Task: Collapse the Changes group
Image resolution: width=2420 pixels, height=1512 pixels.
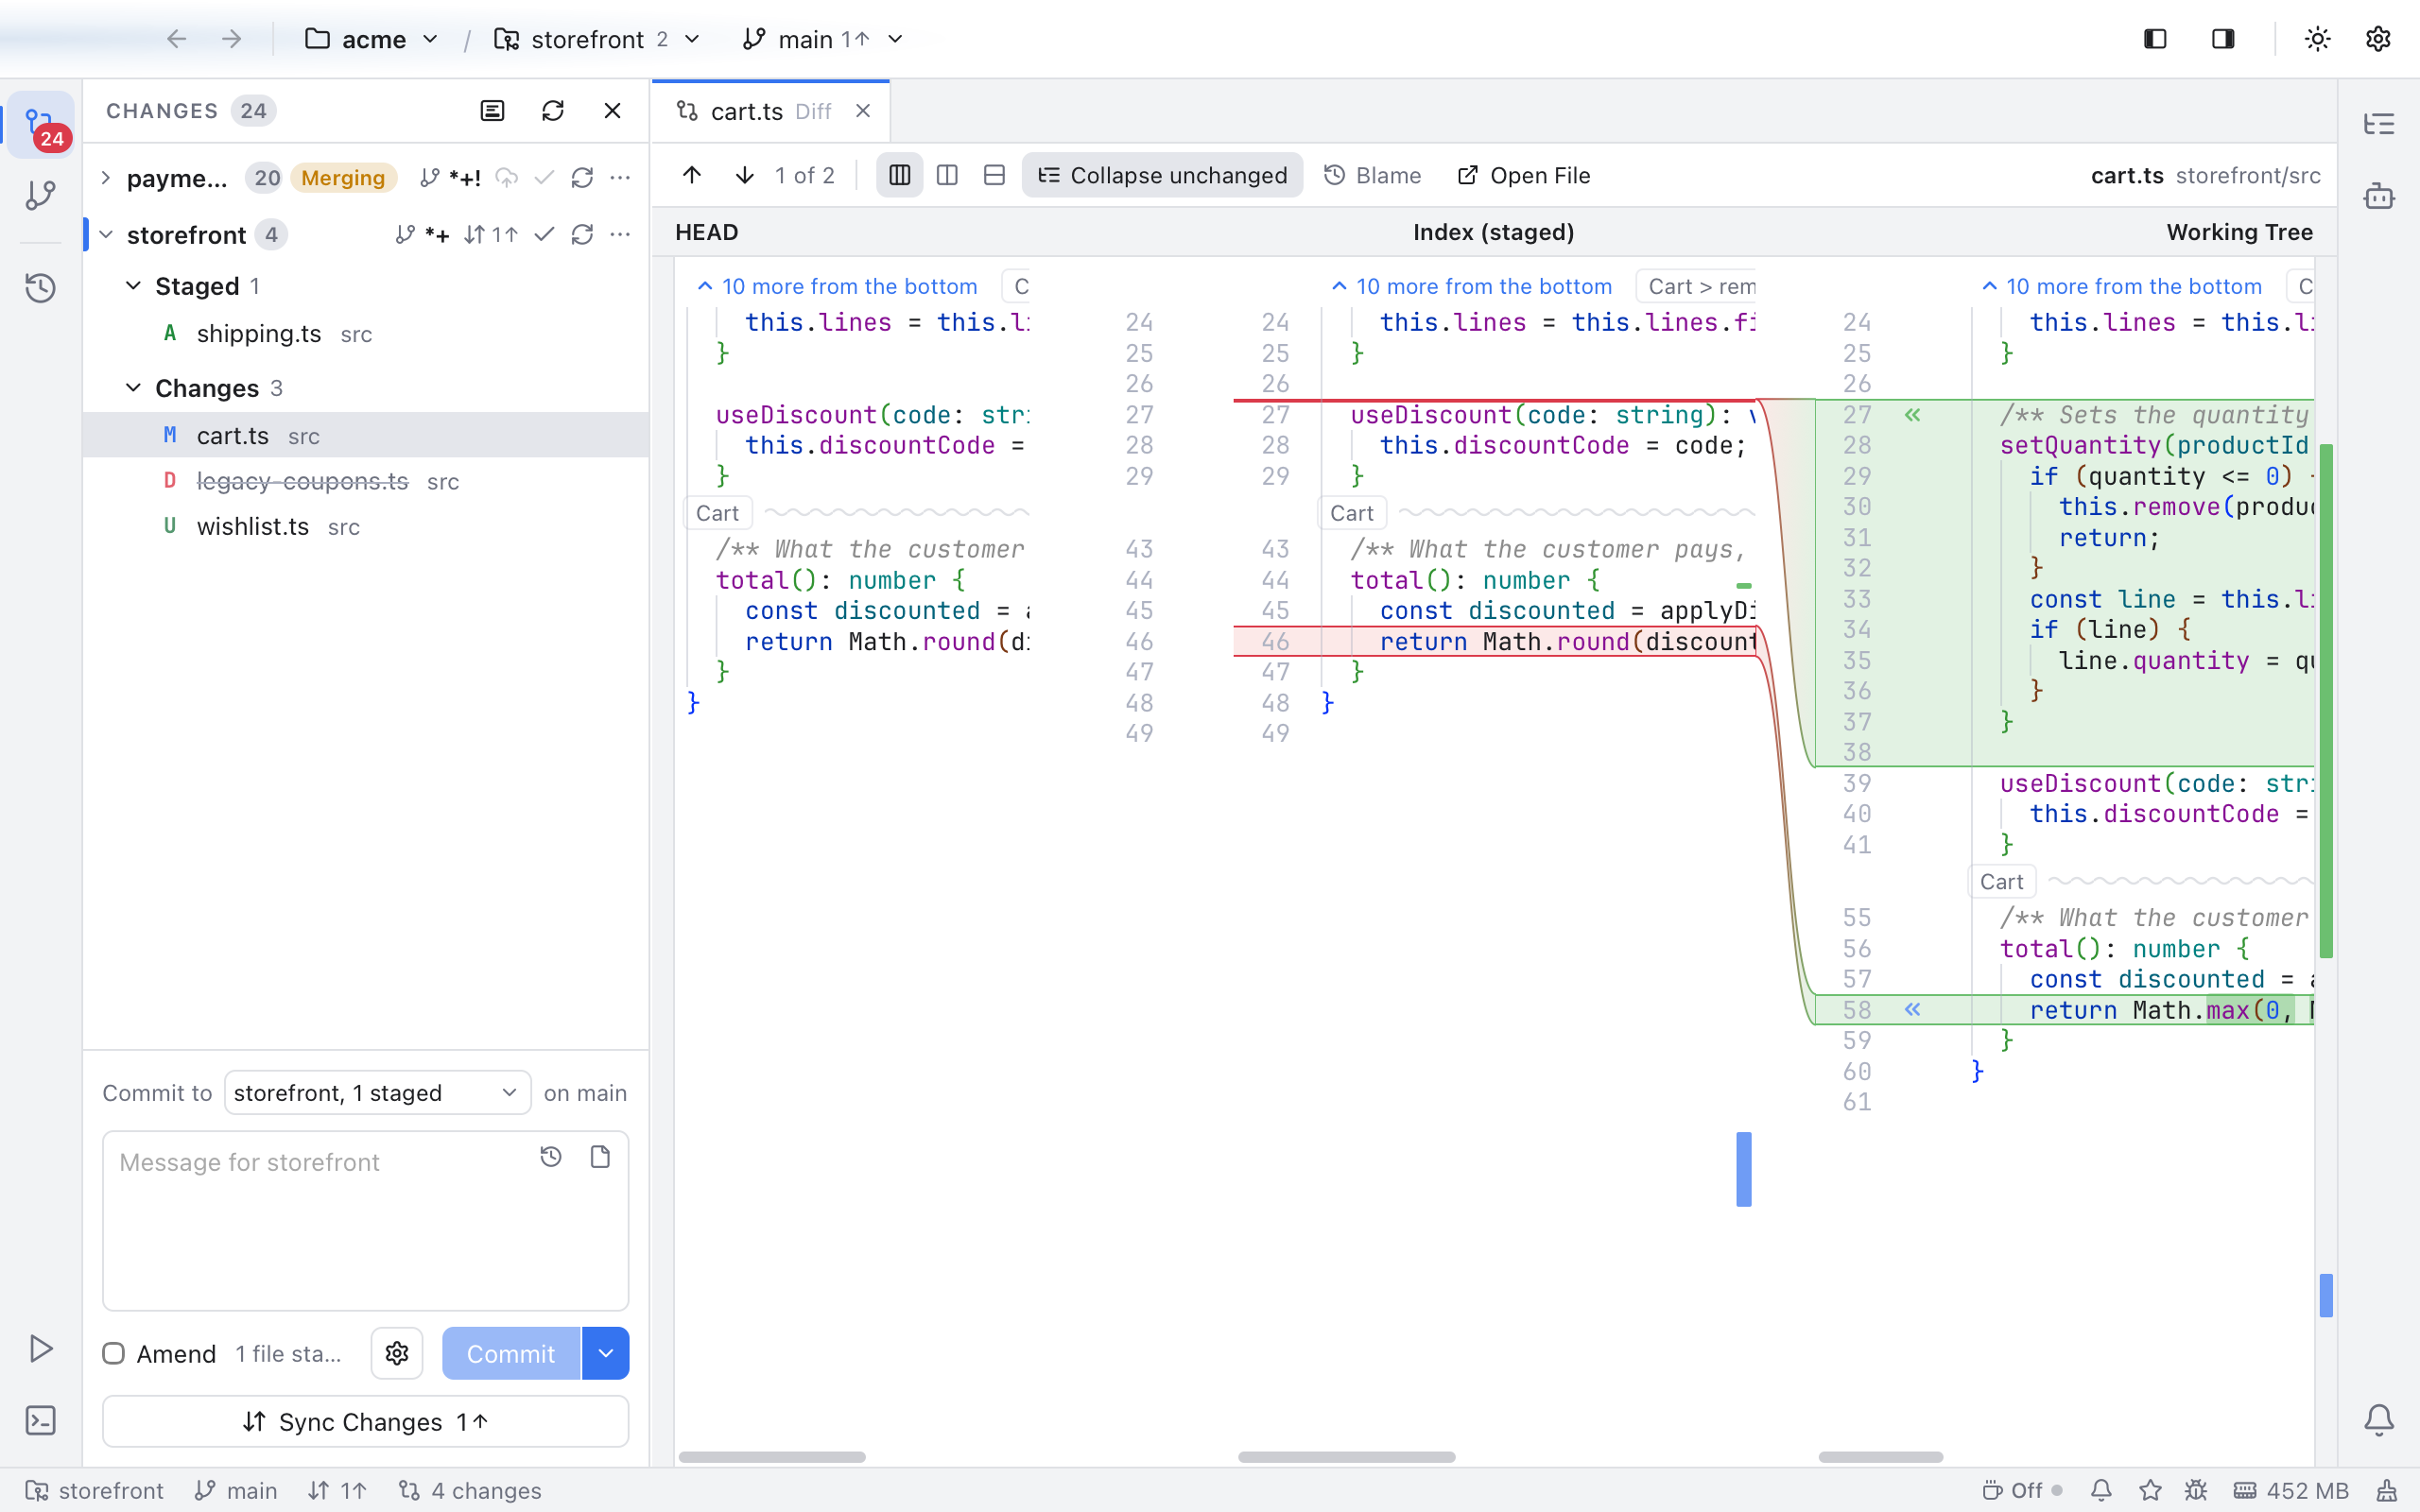Action: (133, 388)
